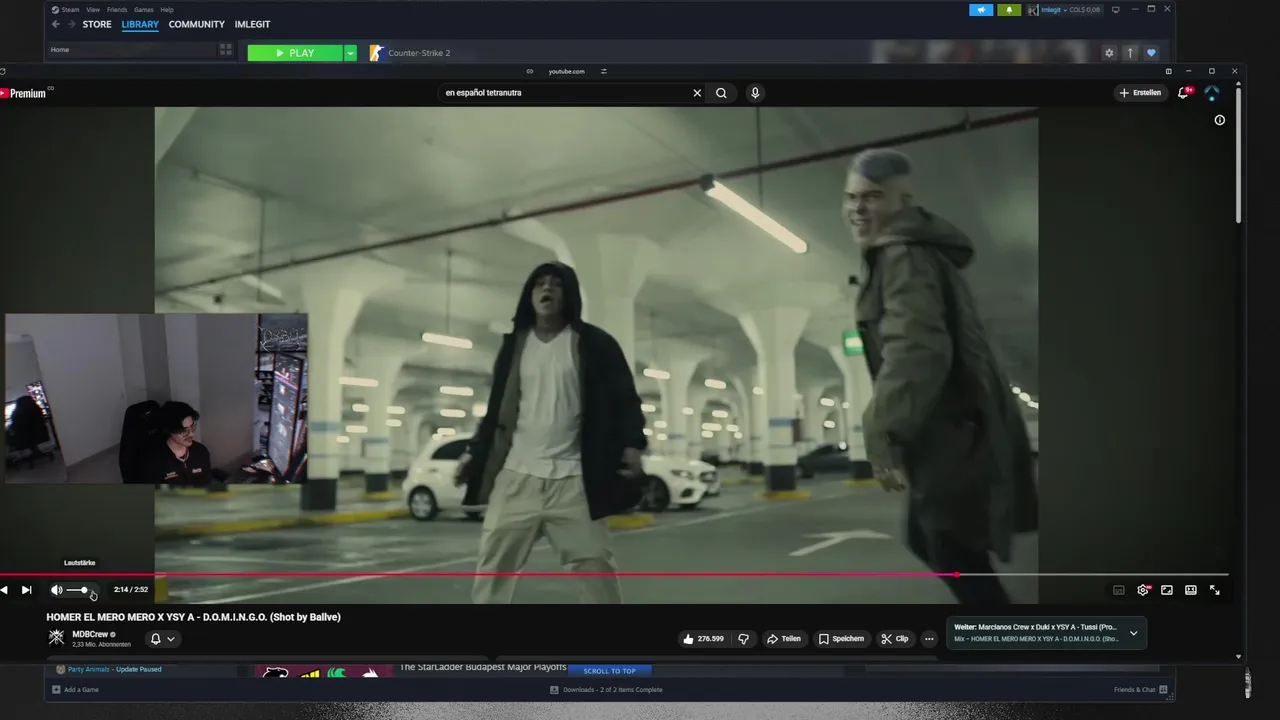Go to YouTube Premium home logo
This screenshot has height=720, width=1280.
(24, 93)
